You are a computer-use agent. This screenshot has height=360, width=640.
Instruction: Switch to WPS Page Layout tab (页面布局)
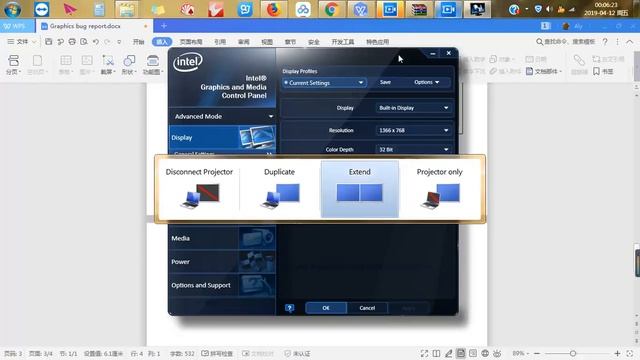[191, 42]
